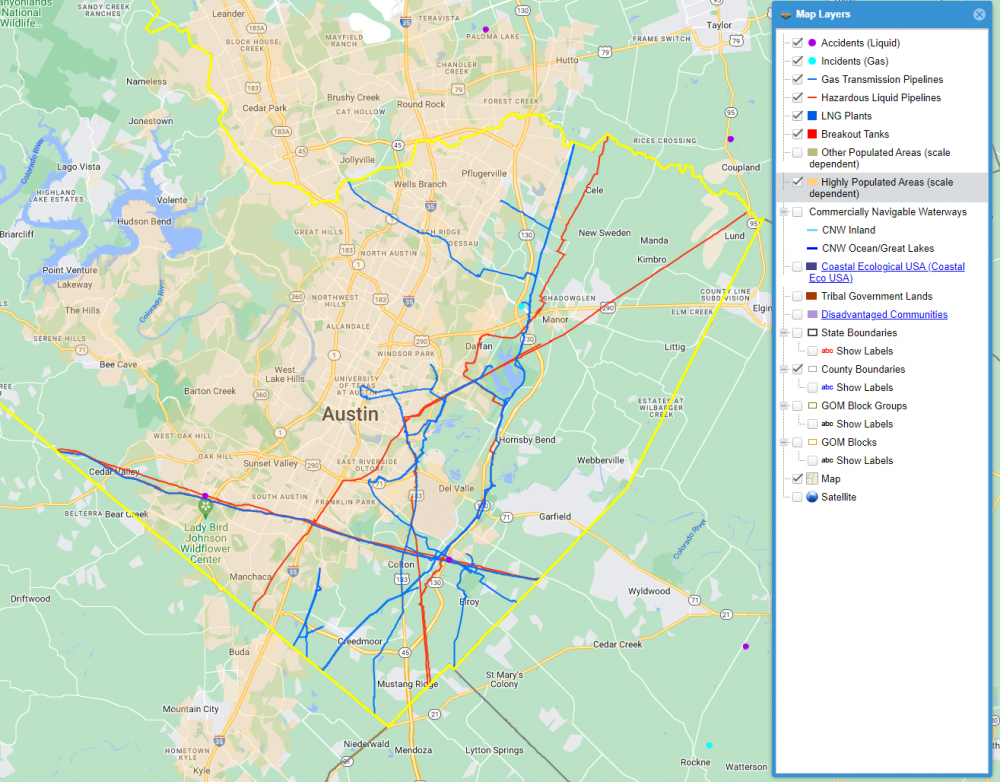This screenshot has height=782, width=1000.
Task: Click the Breakout Tanks red color swatch
Action: [x=812, y=134]
